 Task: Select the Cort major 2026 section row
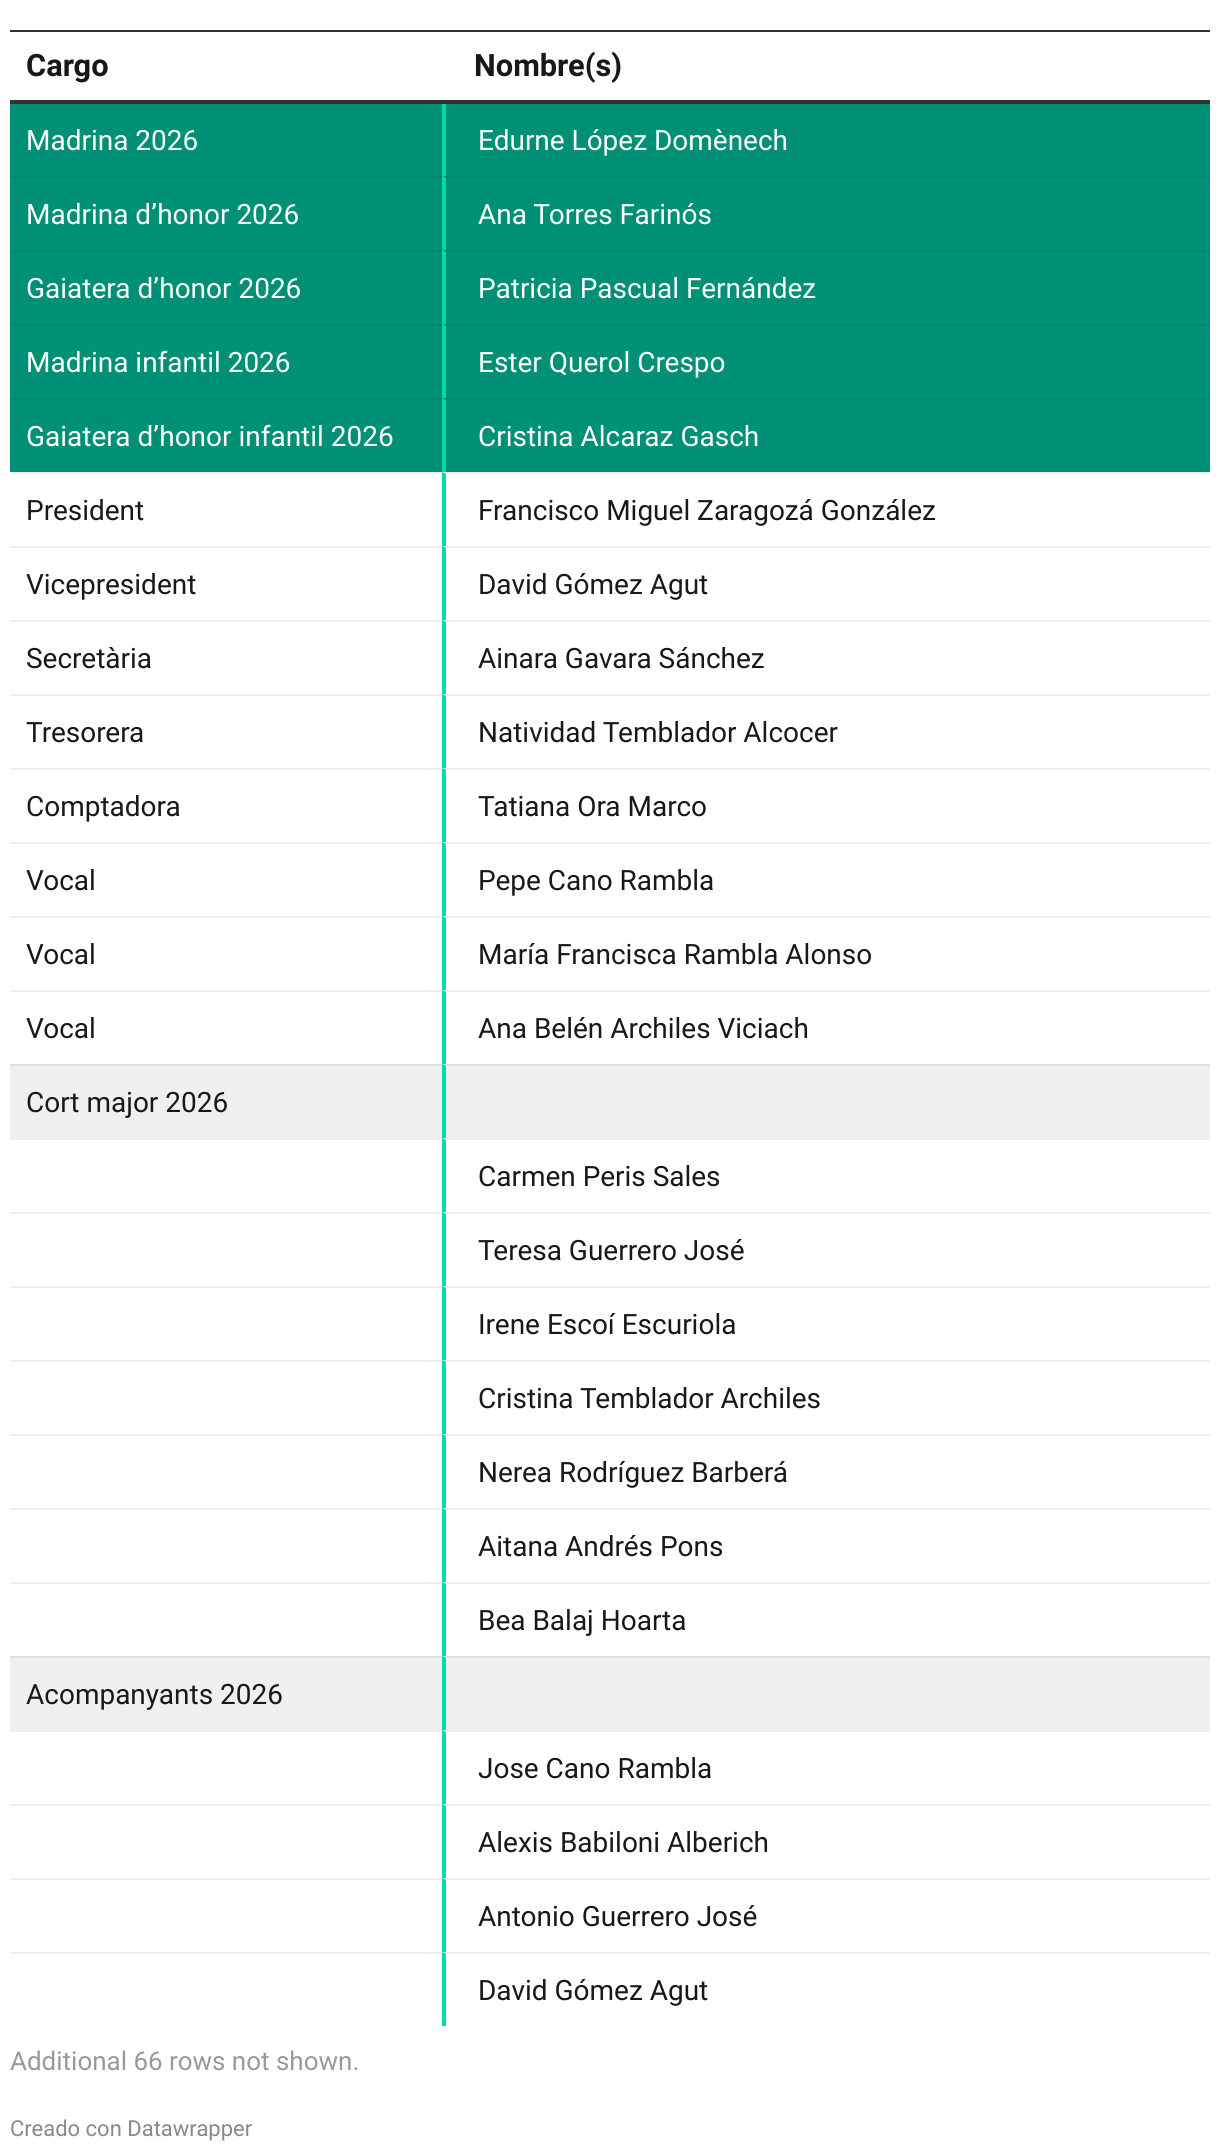point(610,1102)
